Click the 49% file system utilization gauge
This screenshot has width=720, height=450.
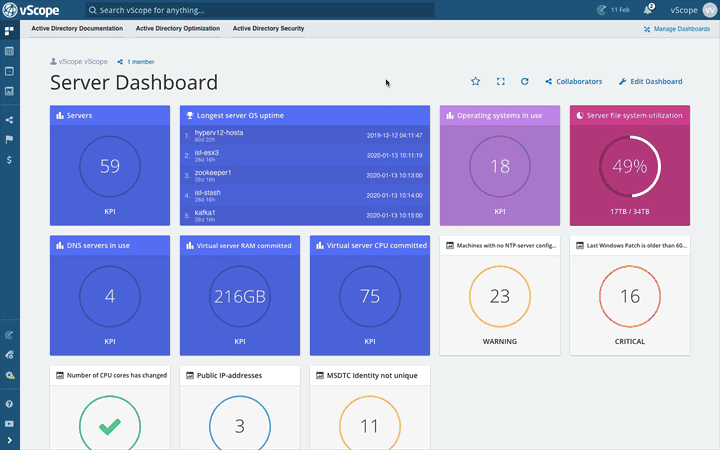[x=630, y=166]
